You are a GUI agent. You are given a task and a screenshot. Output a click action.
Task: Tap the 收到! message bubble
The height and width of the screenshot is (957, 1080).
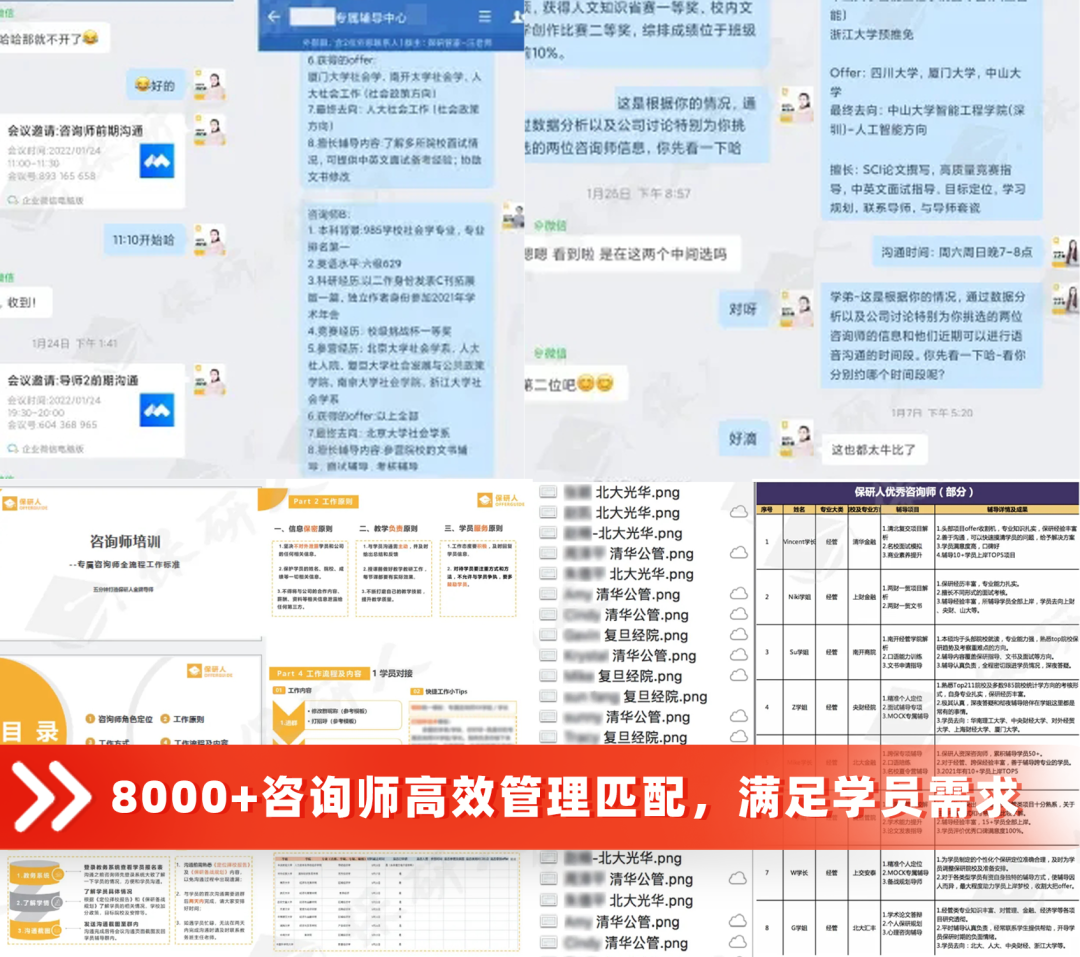pyautogui.click(x=24, y=302)
